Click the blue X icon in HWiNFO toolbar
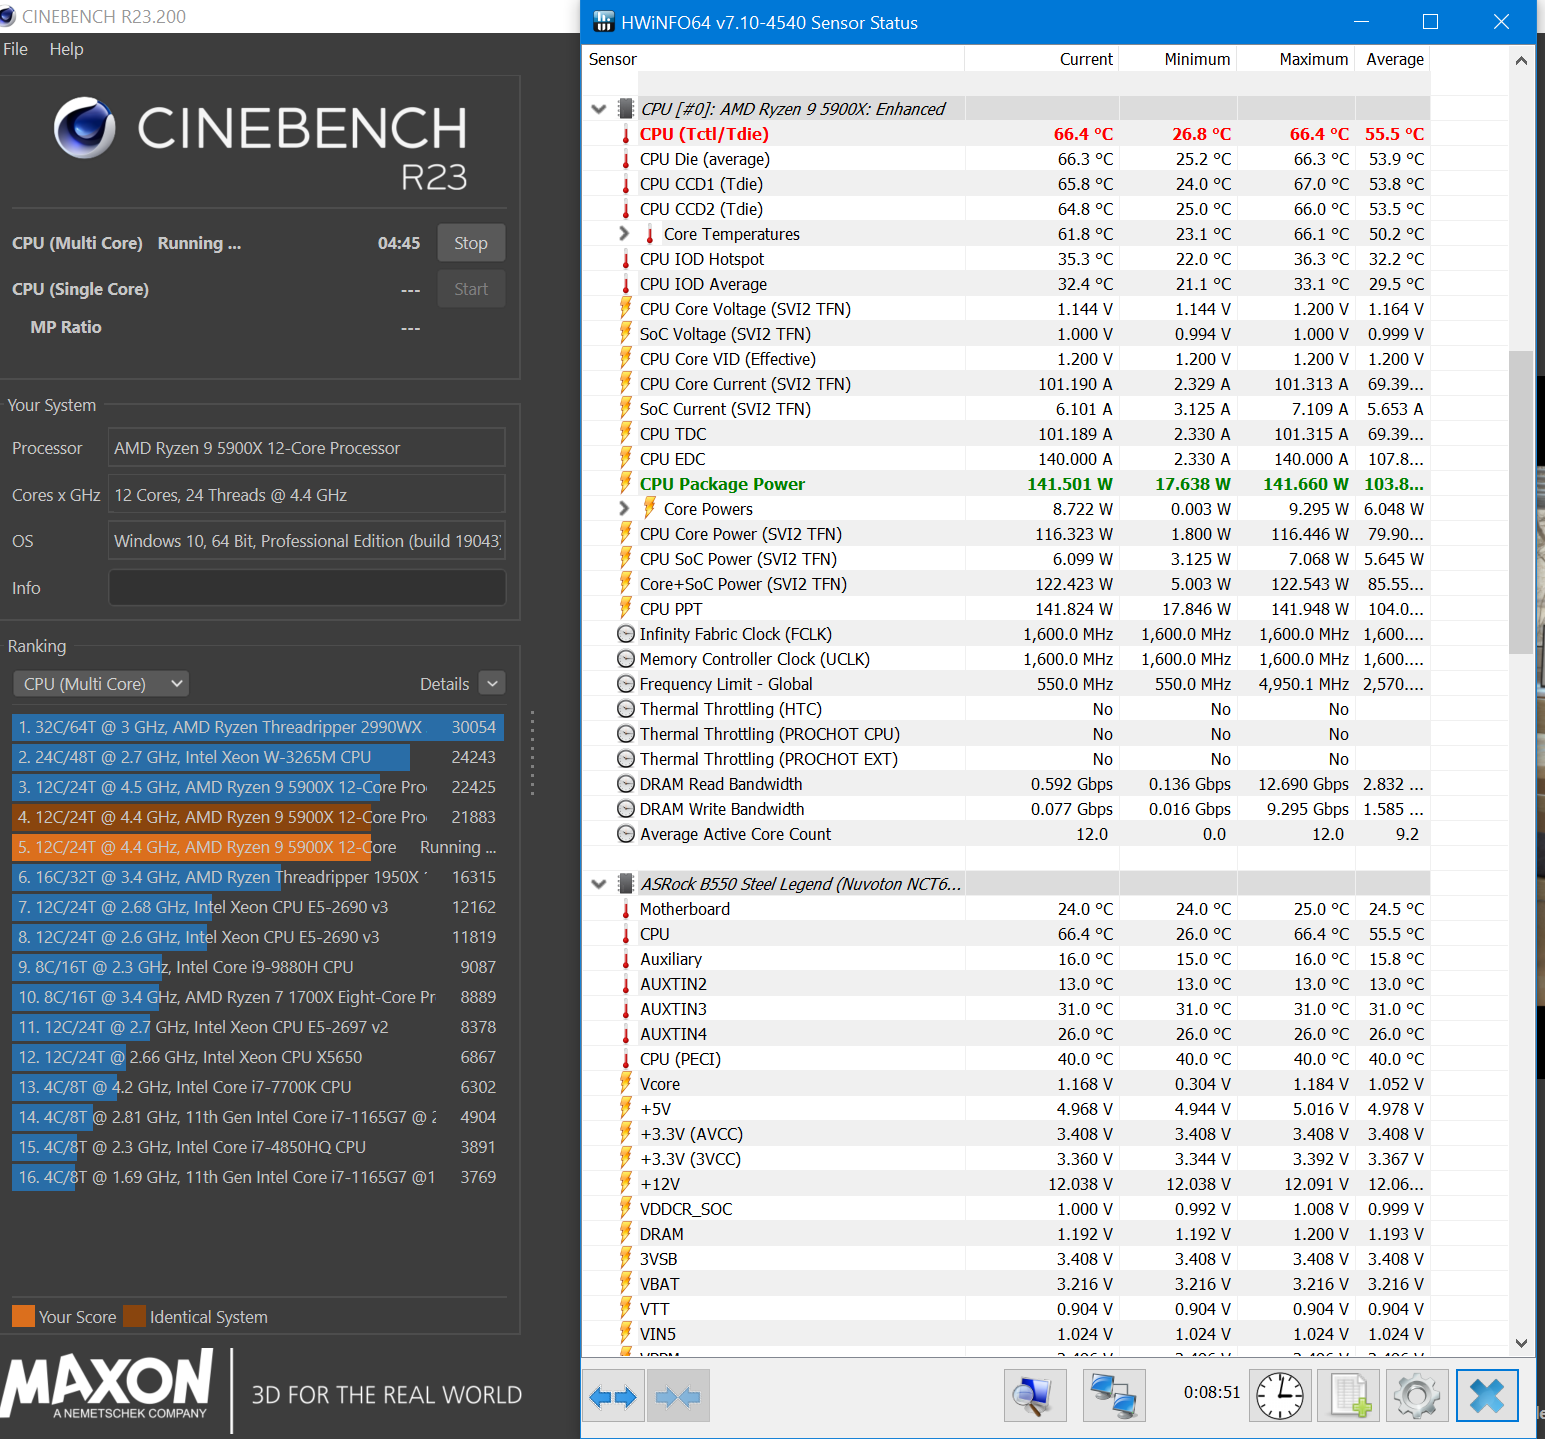This screenshot has width=1545, height=1439. pos(1487,1395)
